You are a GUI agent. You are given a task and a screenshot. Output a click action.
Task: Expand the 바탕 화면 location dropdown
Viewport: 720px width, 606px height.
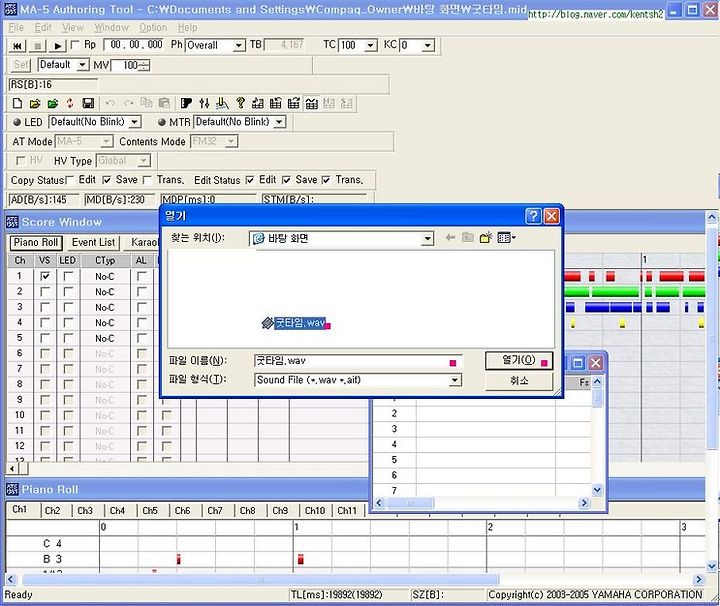coord(428,238)
